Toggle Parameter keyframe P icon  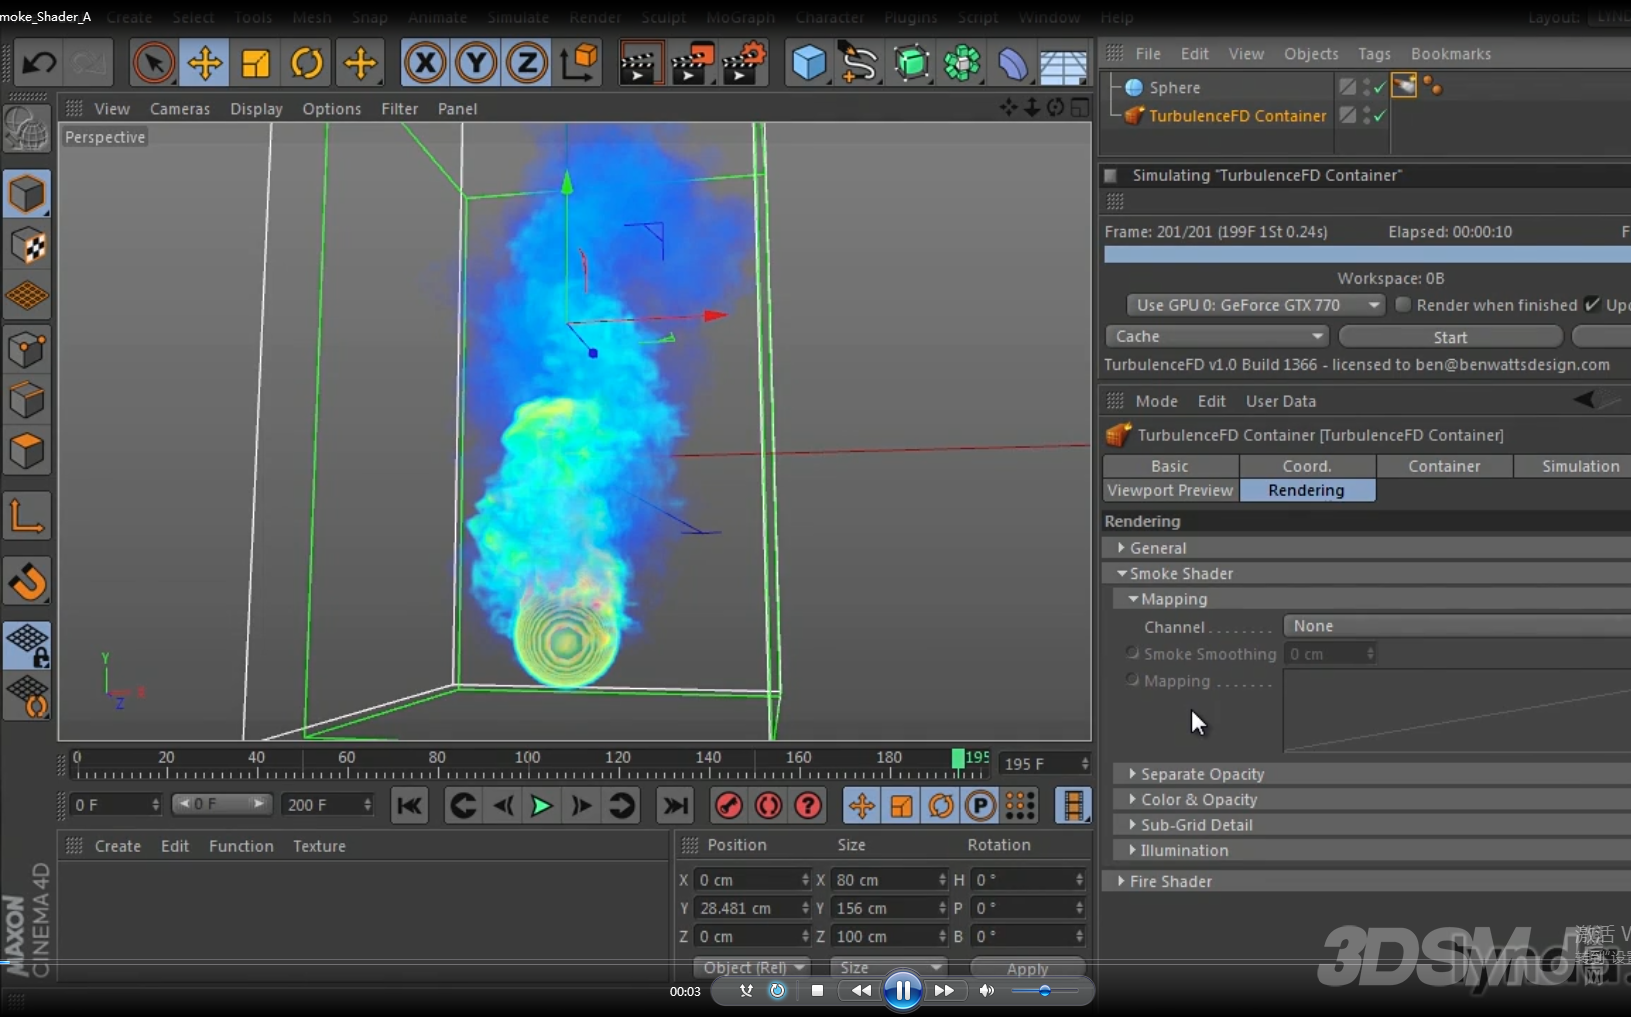pos(980,805)
